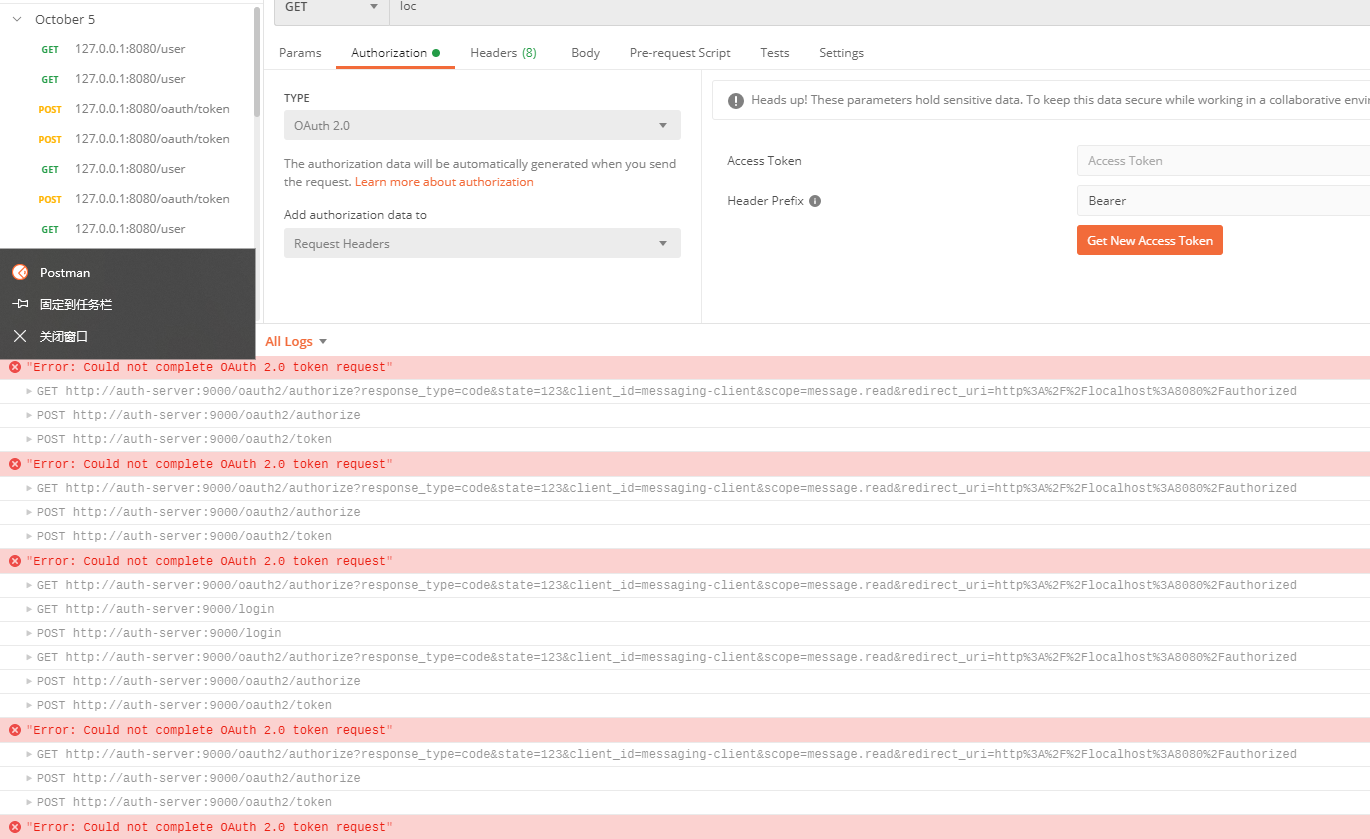
Task: Open the OAuth 2.0 authorization type dropdown
Action: click(x=663, y=124)
